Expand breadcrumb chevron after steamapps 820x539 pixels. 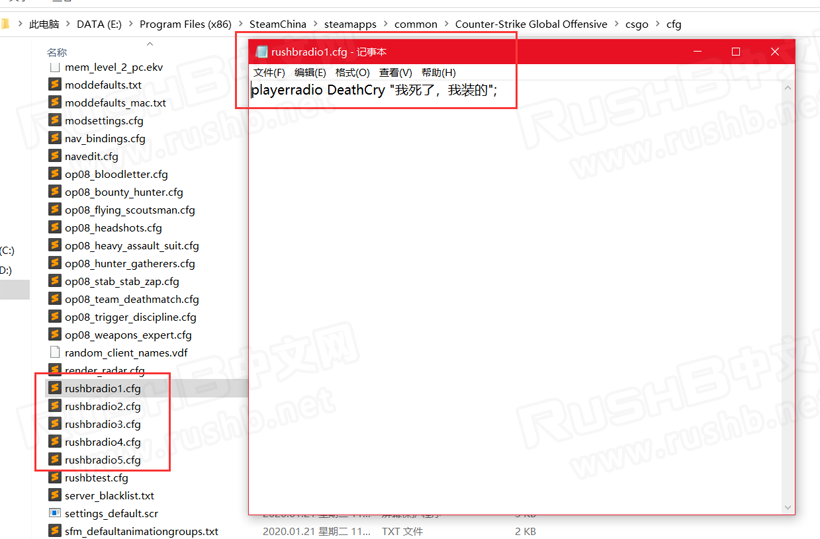pos(385,24)
